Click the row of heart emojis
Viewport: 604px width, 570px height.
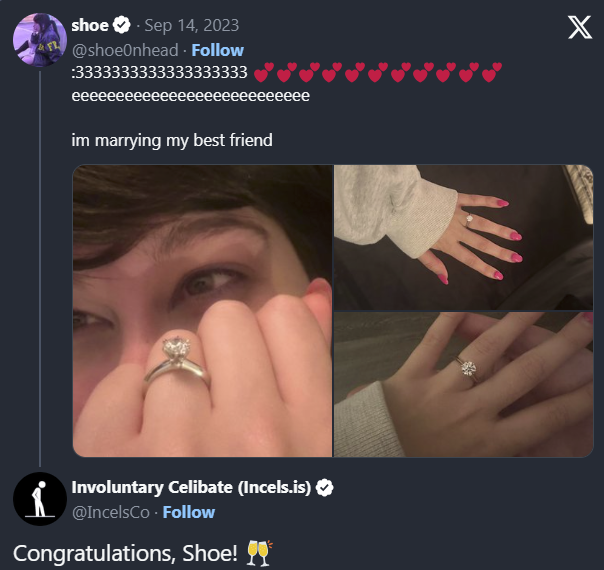[x=378, y=73]
